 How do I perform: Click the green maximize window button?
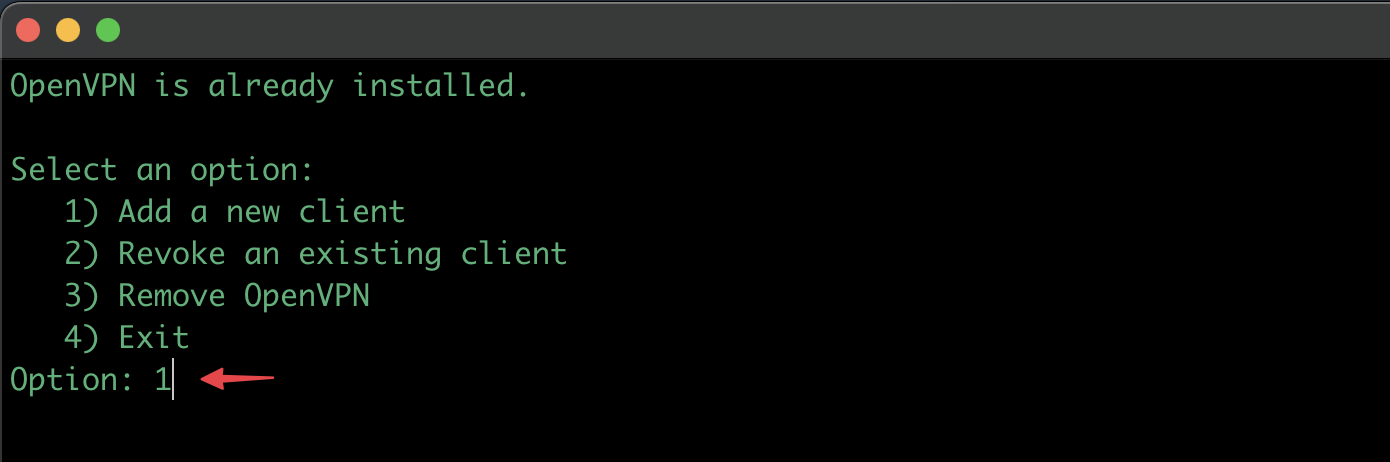point(108,30)
